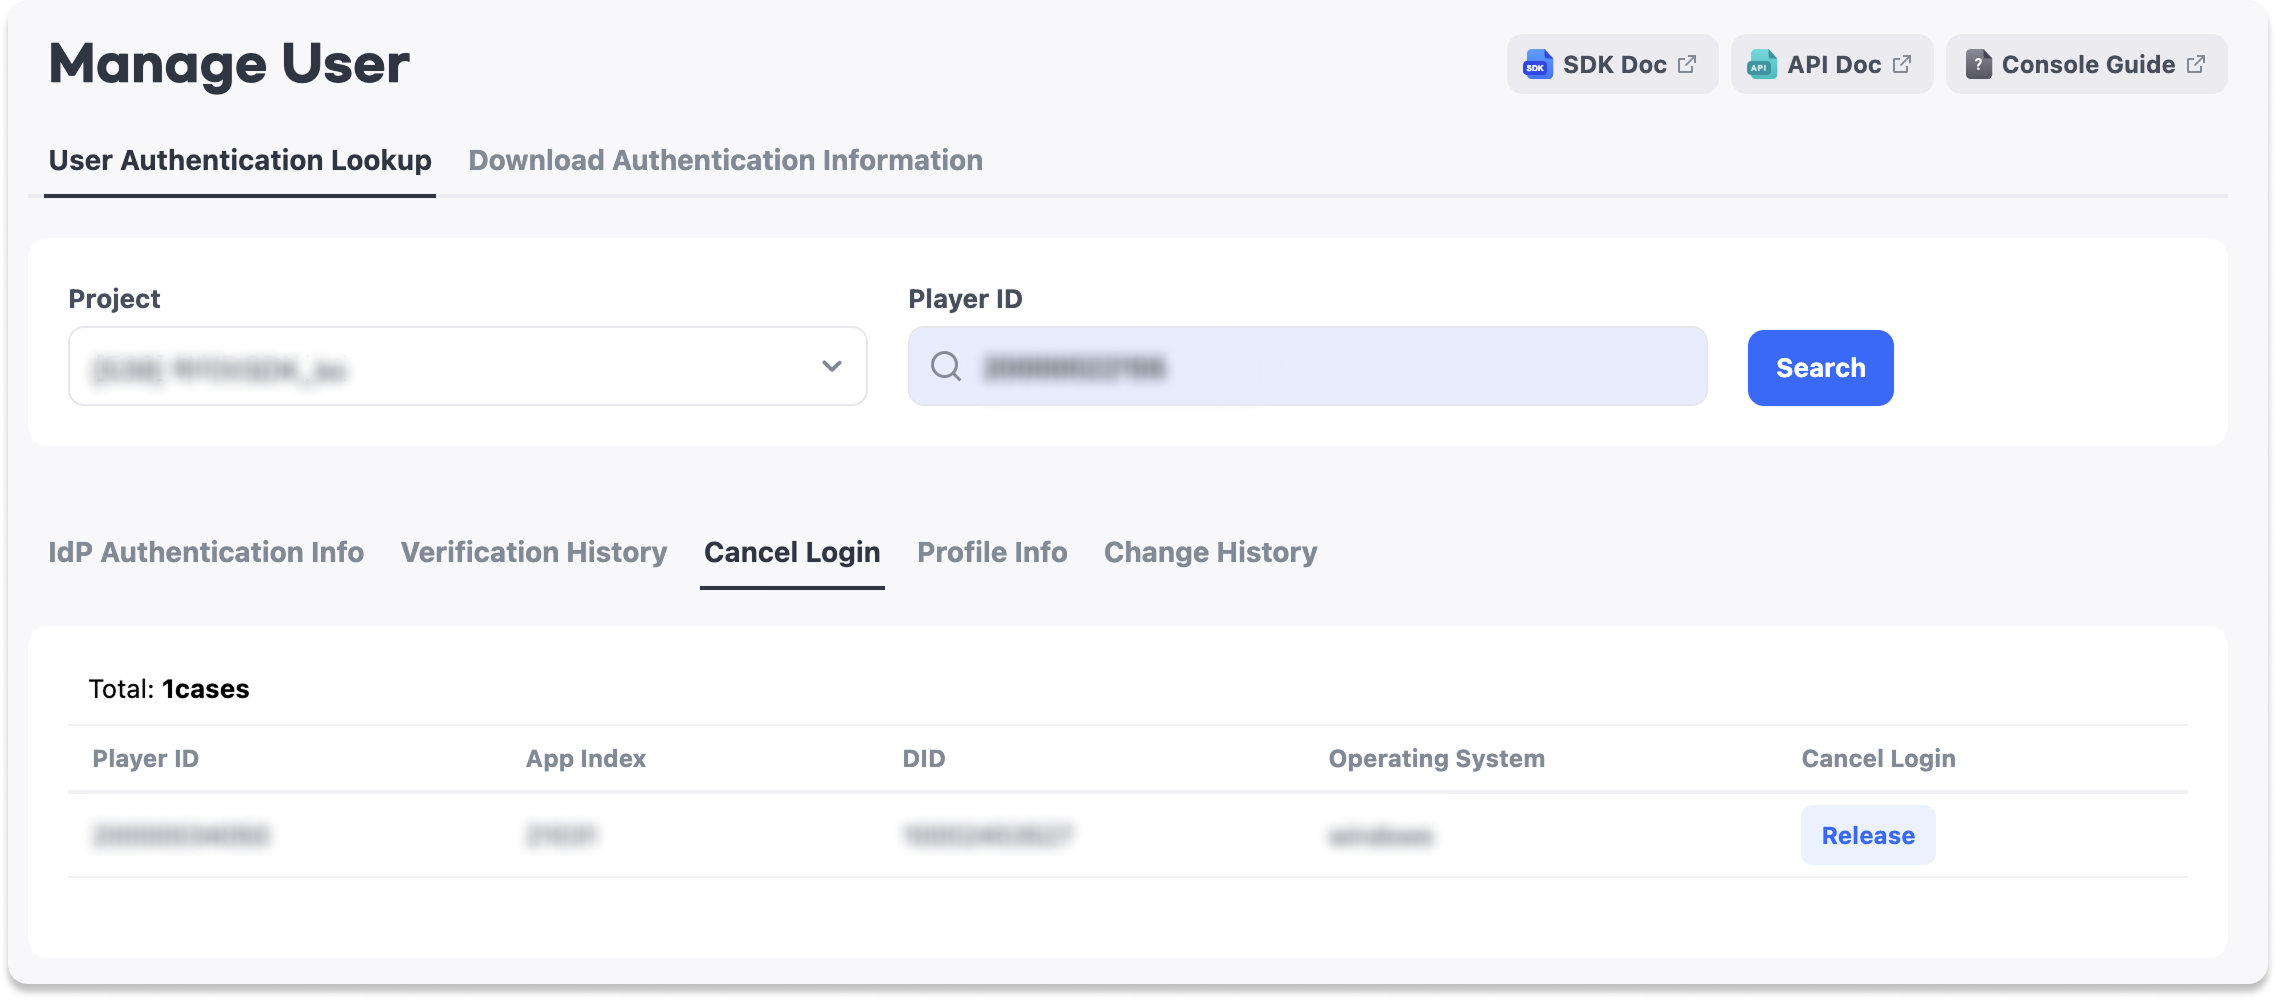Image resolution: width=2276 pixels, height=1000 pixels.
Task: Focus the Player ID search input field
Action: pyautogui.click(x=1307, y=366)
